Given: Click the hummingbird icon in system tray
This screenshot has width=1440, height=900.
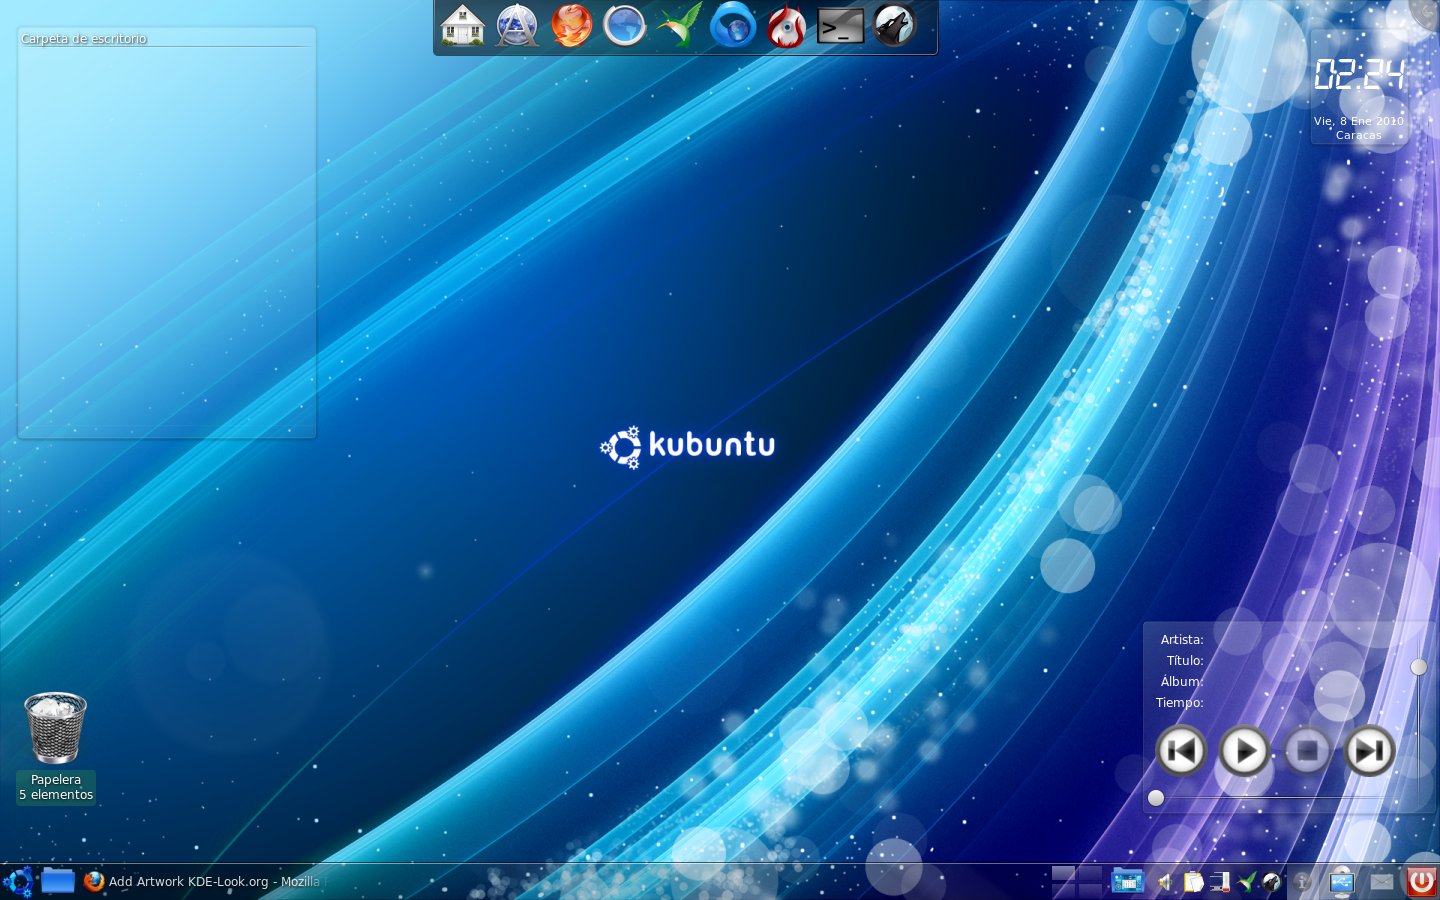Looking at the screenshot, I should click(1247, 882).
